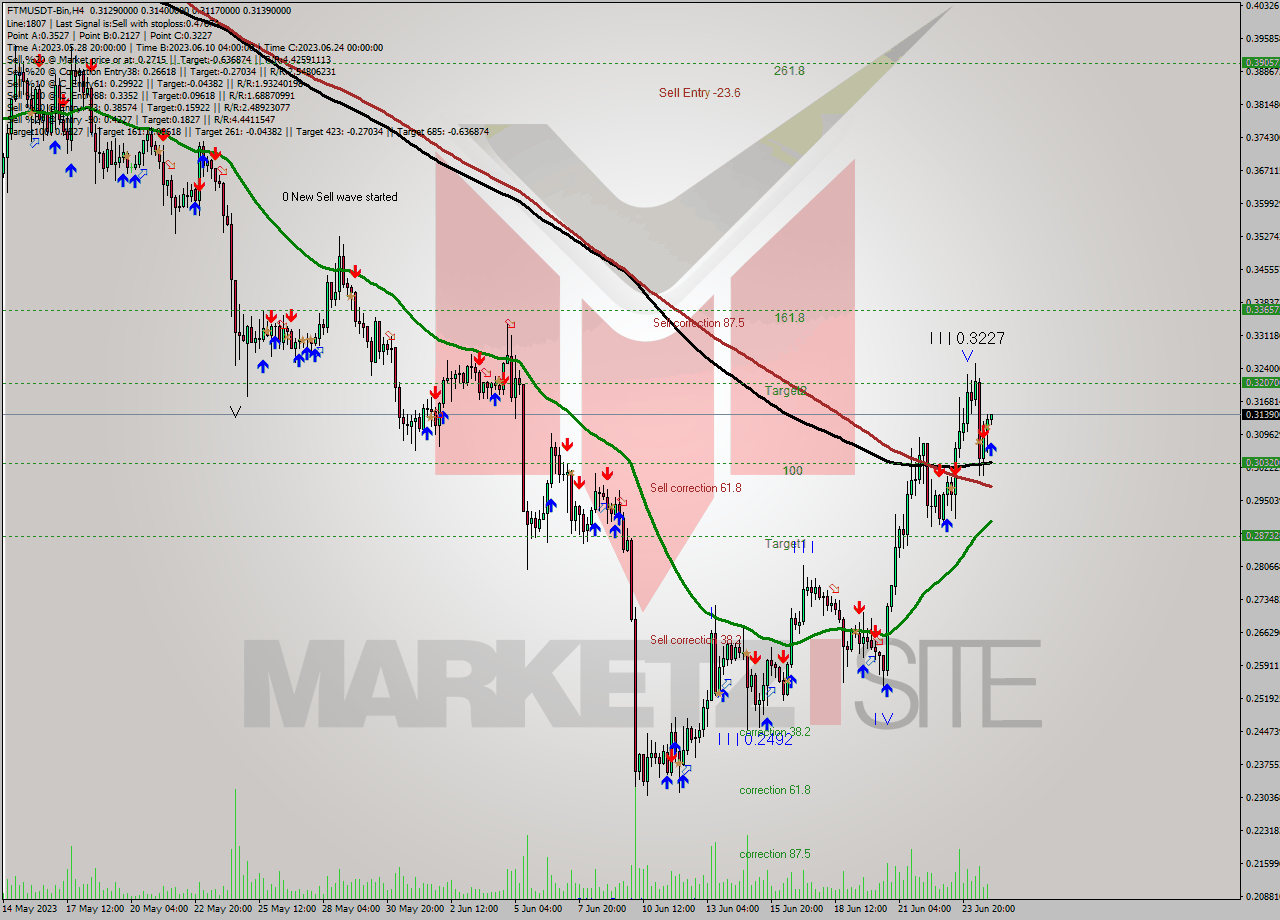Image resolution: width=1280 pixels, height=920 pixels.
Task: Click the 0.25911 price axis value
Action: coord(1262,666)
